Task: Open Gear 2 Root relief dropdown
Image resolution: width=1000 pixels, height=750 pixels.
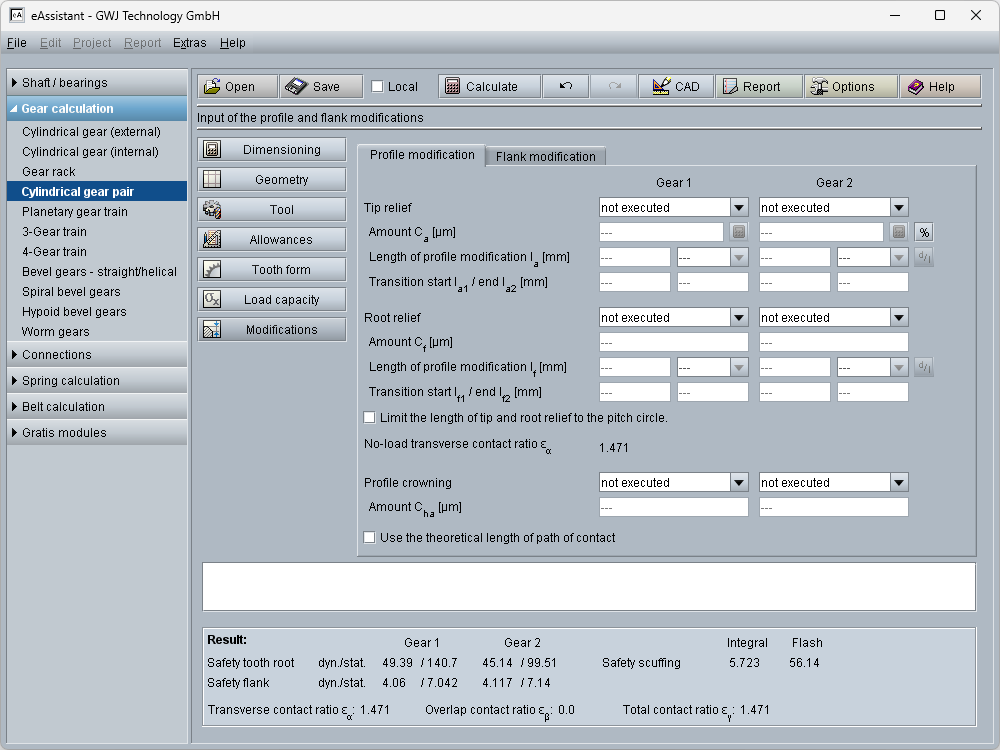Action: point(833,317)
